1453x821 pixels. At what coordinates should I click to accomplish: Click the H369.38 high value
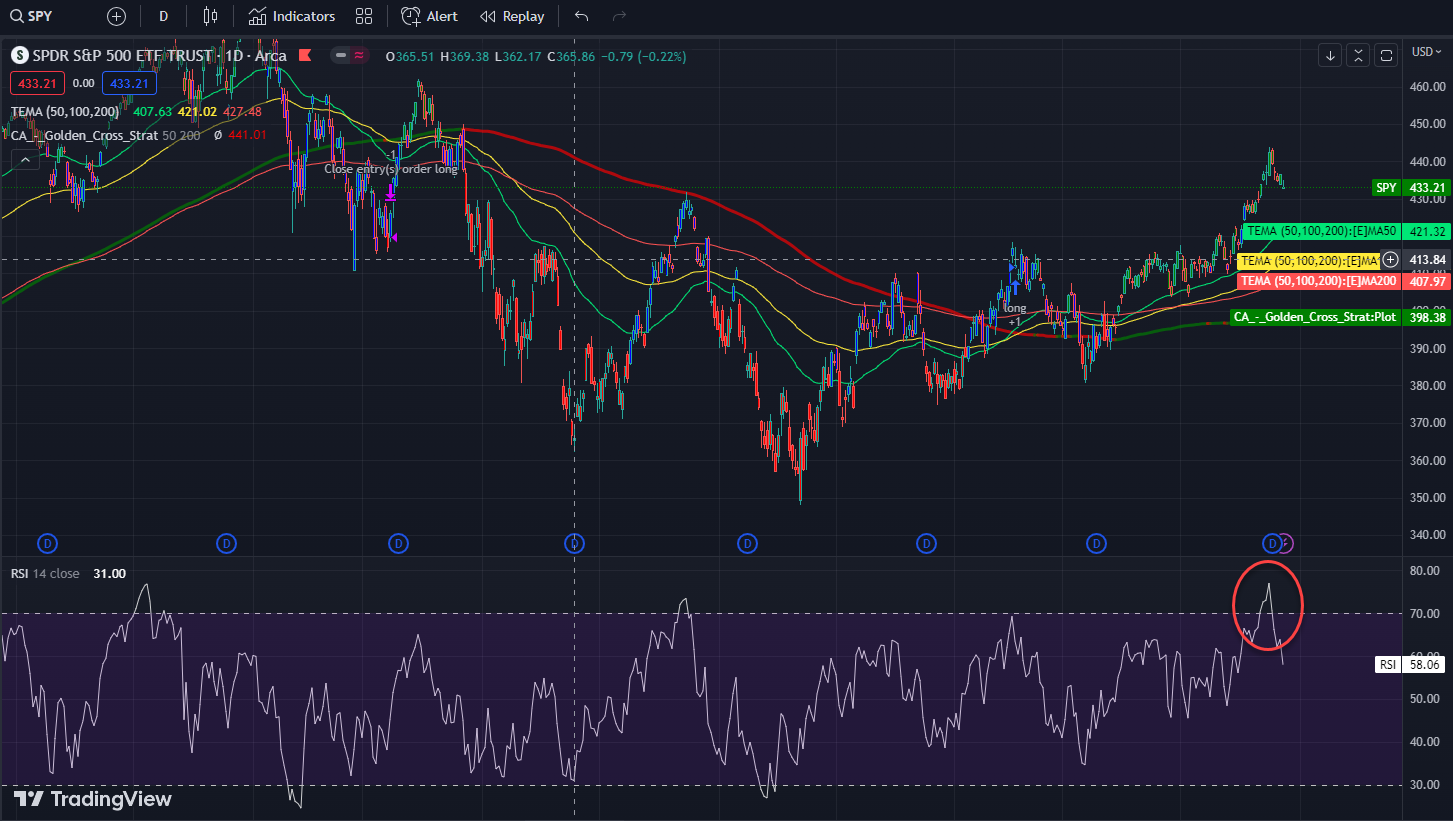463,56
